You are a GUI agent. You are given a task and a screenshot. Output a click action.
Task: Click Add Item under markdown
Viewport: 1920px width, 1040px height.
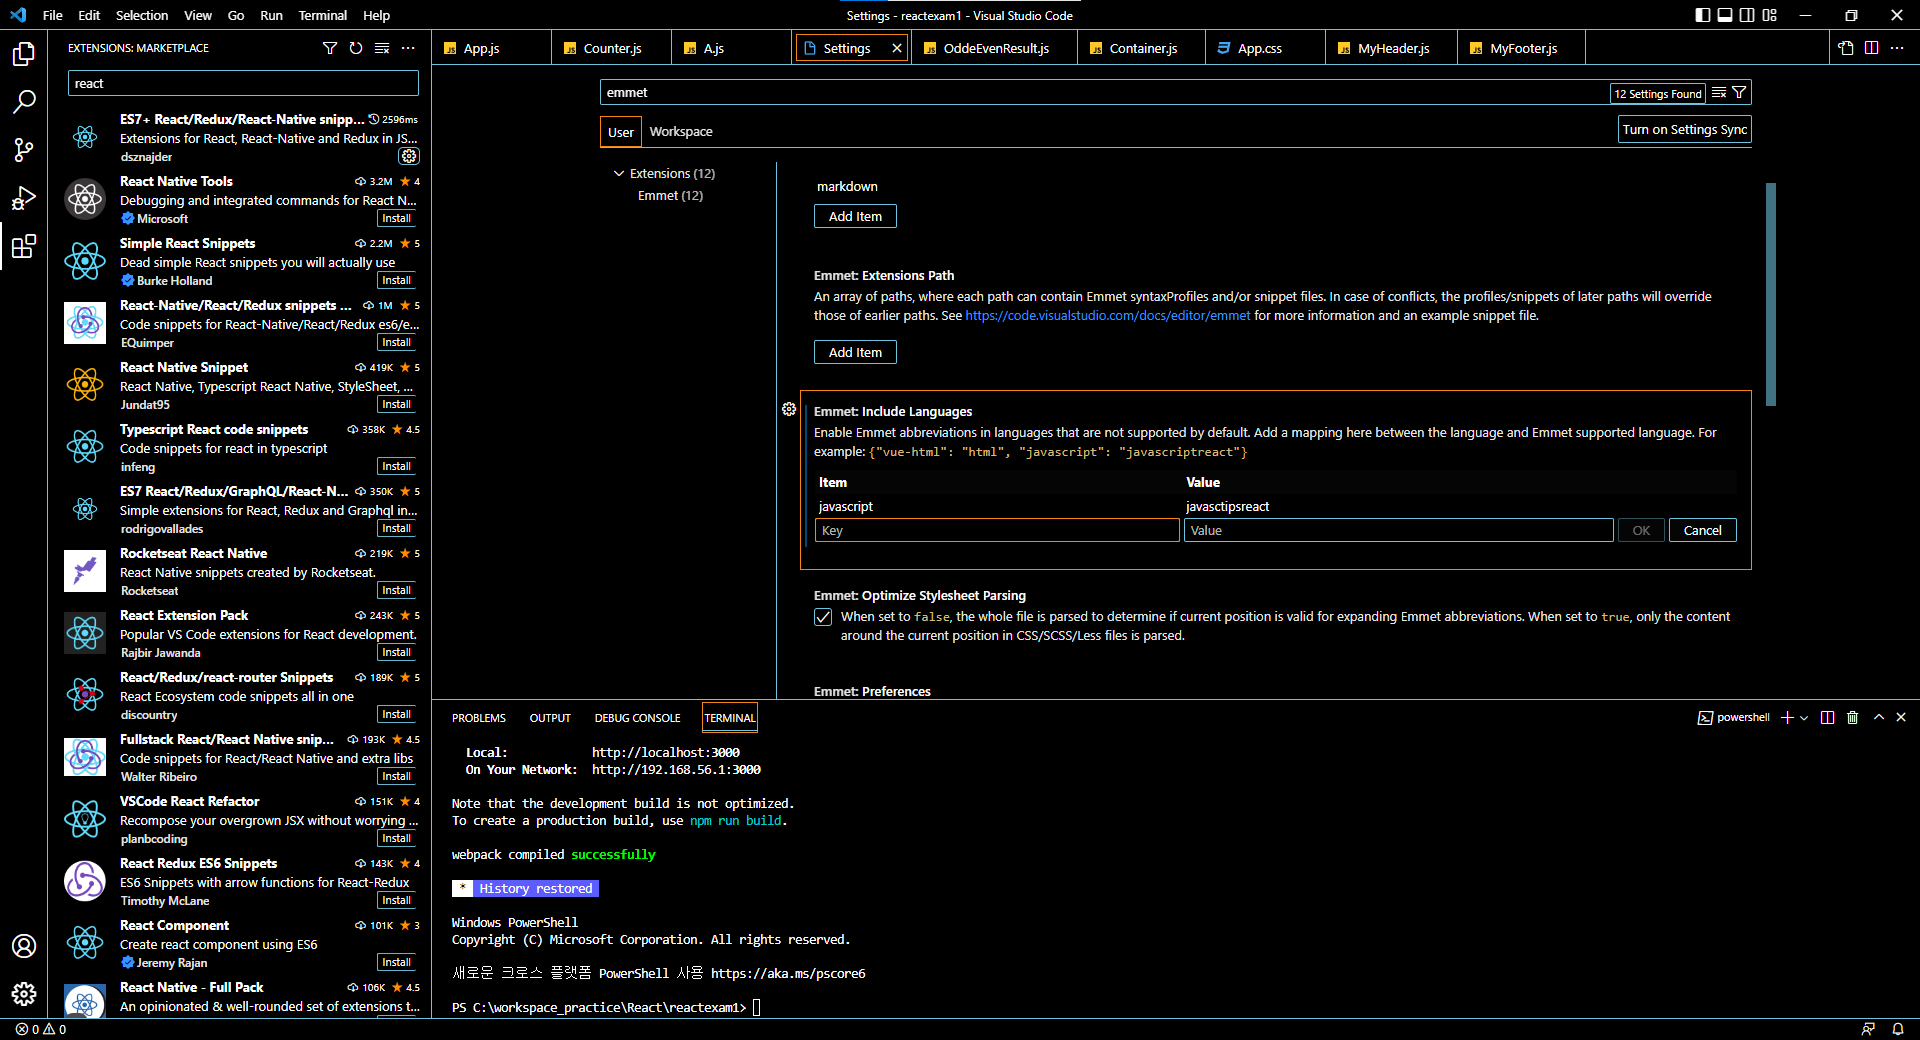click(x=855, y=216)
